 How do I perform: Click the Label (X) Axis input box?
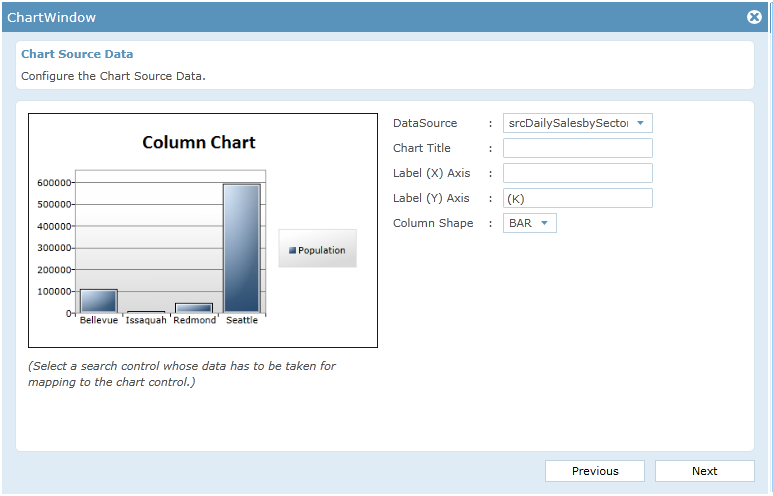click(577, 173)
